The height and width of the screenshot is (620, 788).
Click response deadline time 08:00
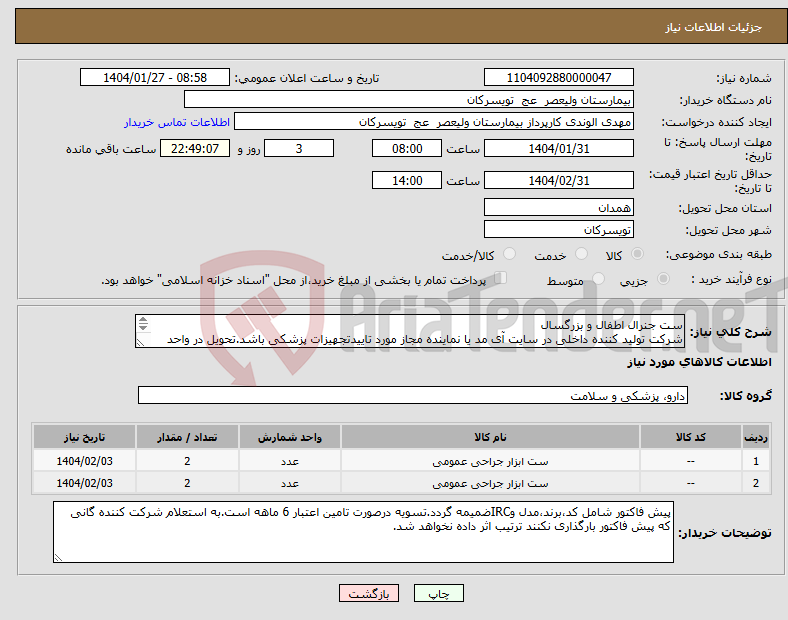[407, 148]
